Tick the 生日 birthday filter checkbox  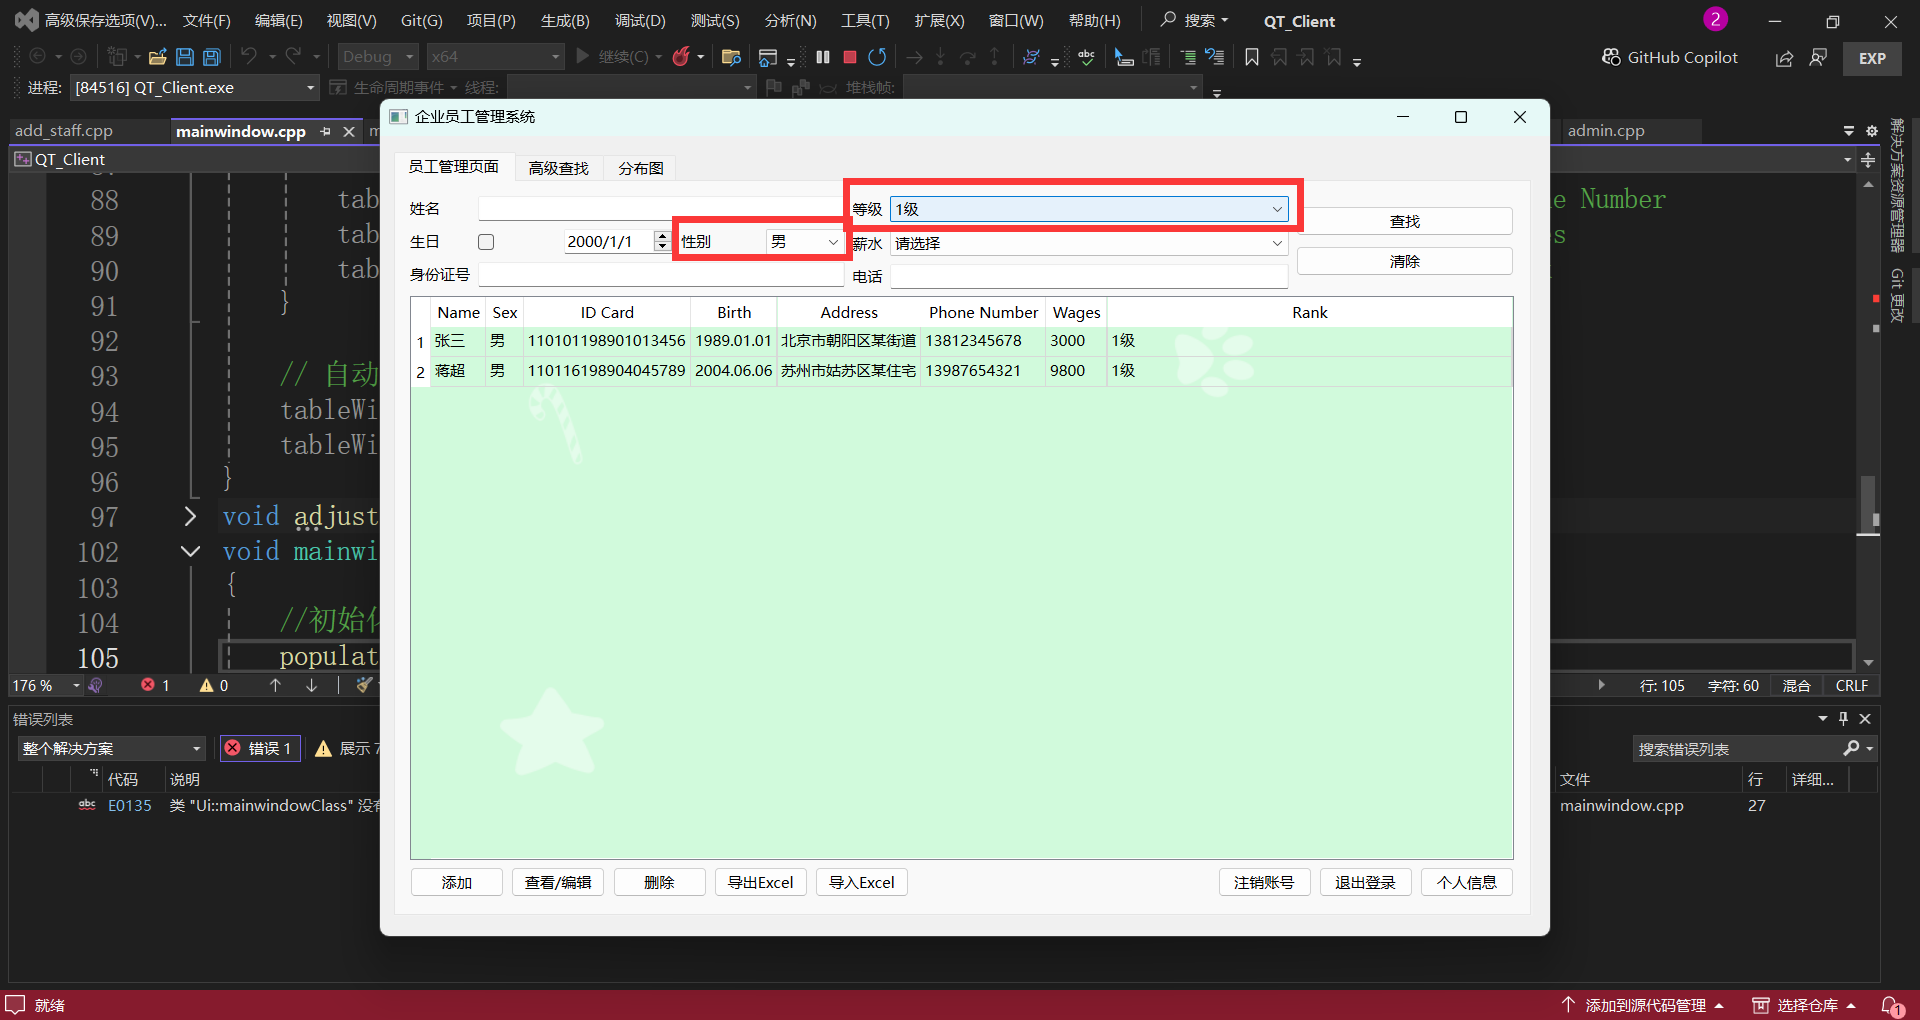486,242
